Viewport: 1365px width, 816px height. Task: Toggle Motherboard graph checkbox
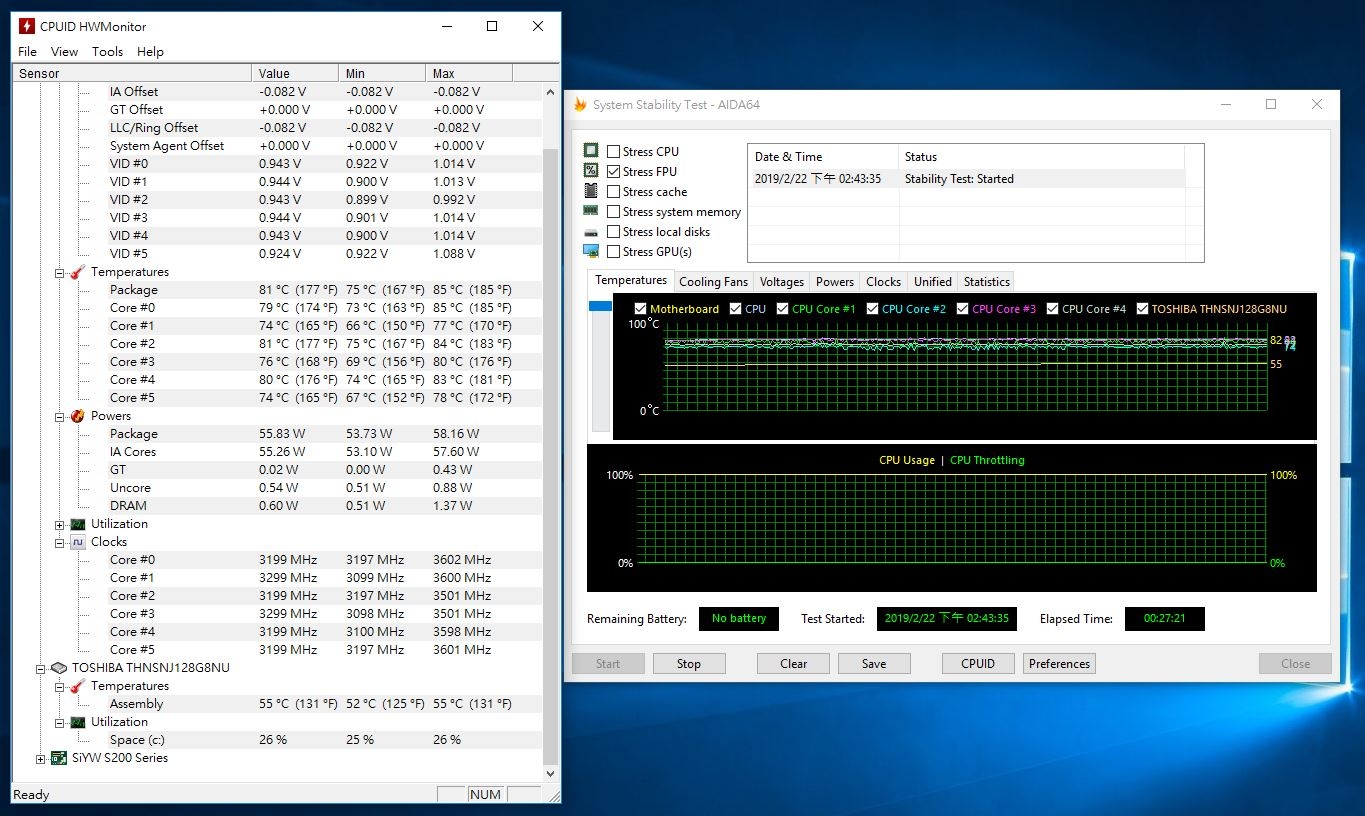click(x=640, y=309)
